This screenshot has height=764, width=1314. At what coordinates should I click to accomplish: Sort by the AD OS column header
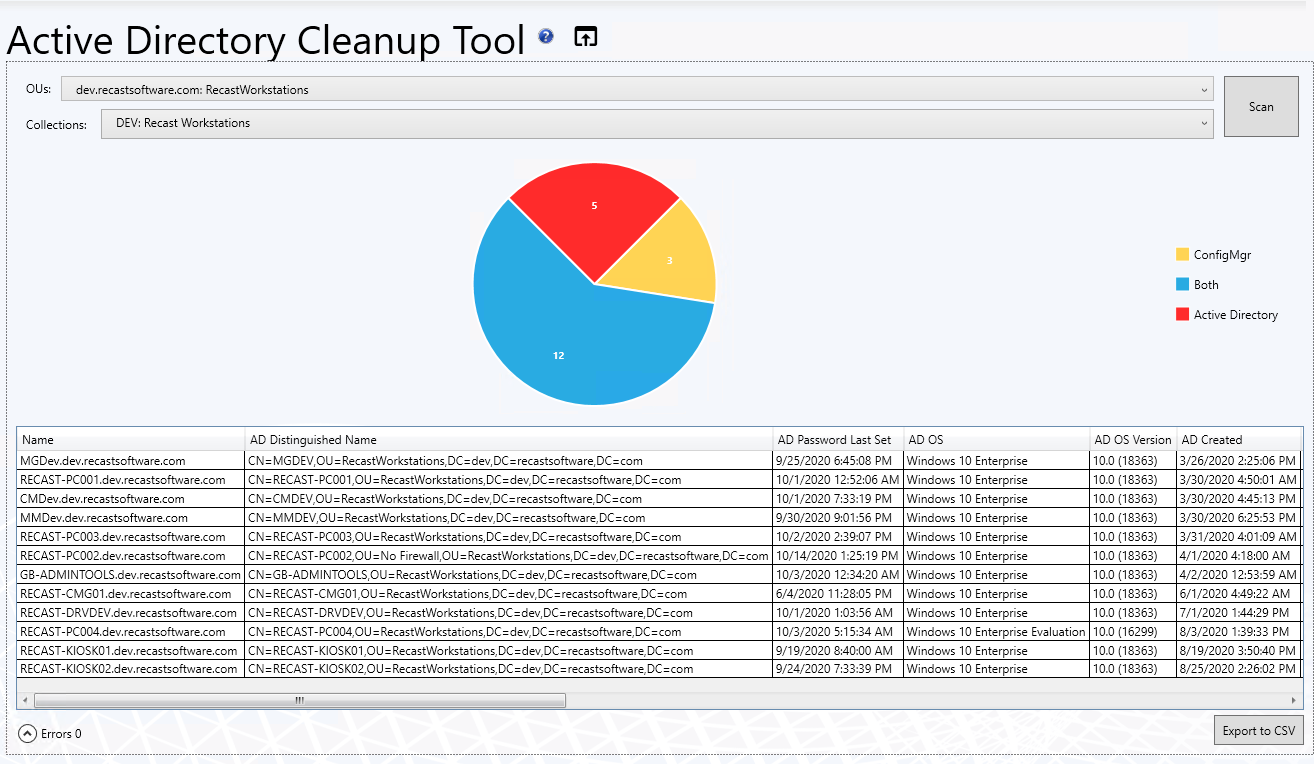tap(997, 440)
